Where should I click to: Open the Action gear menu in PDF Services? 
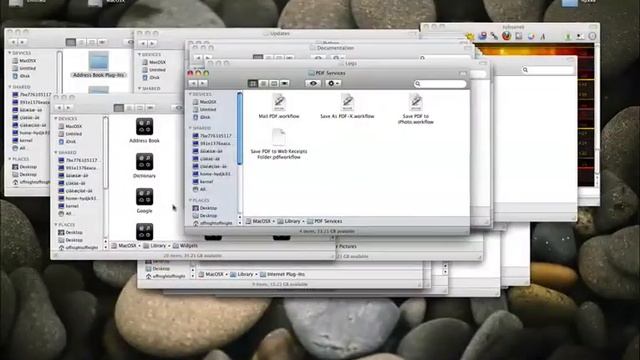tap(333, 83)
